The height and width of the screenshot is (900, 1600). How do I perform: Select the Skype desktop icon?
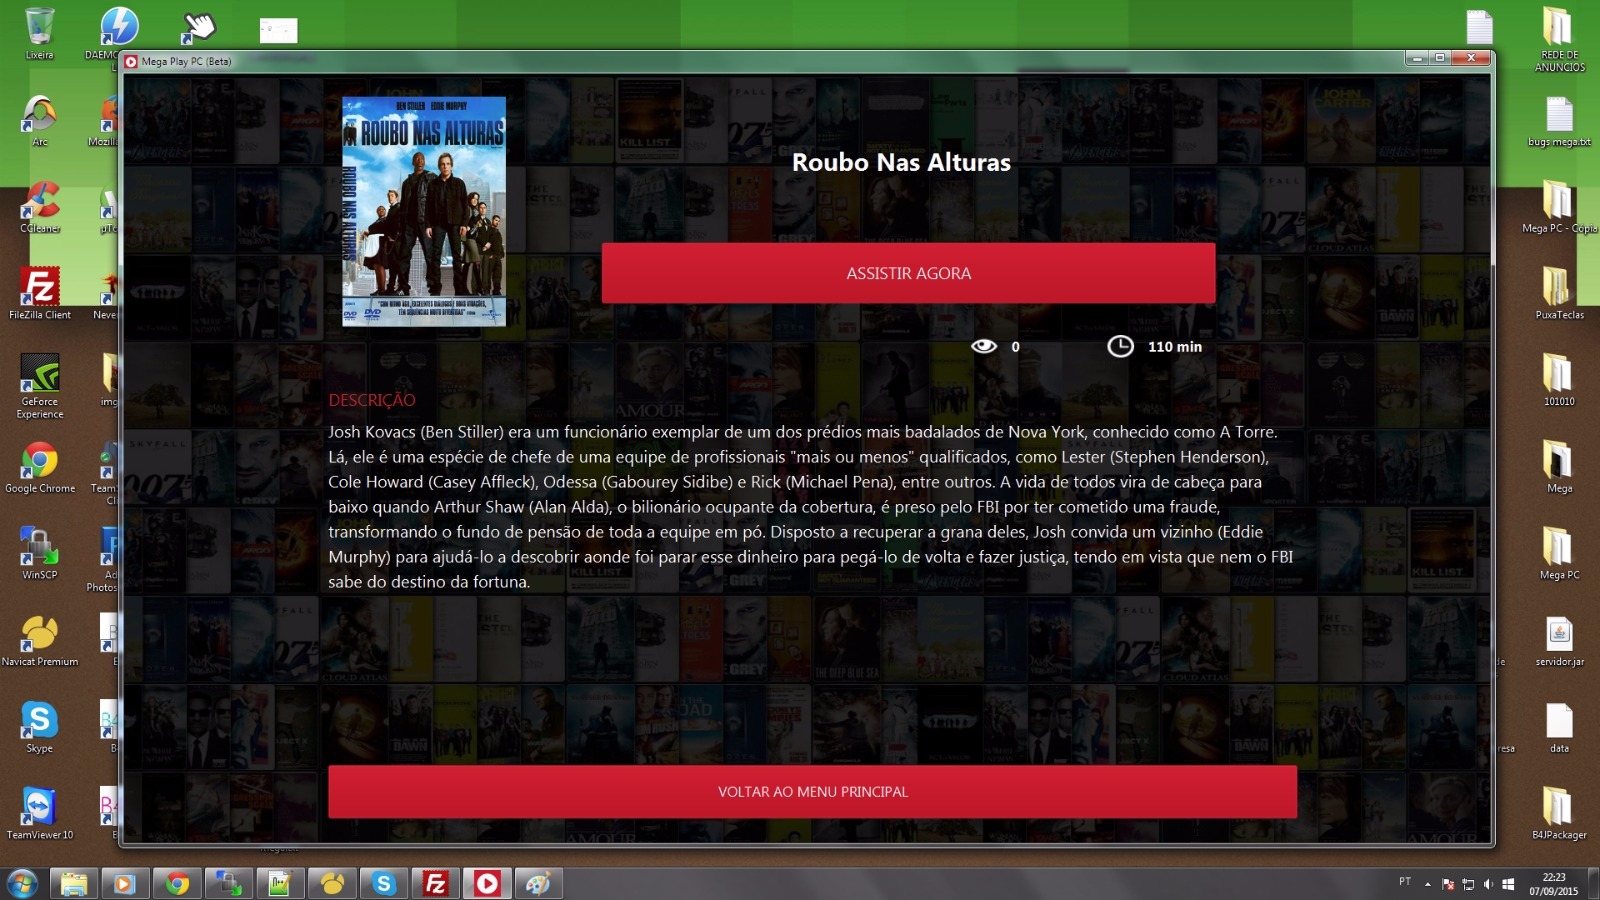click(x=40, y=727)
